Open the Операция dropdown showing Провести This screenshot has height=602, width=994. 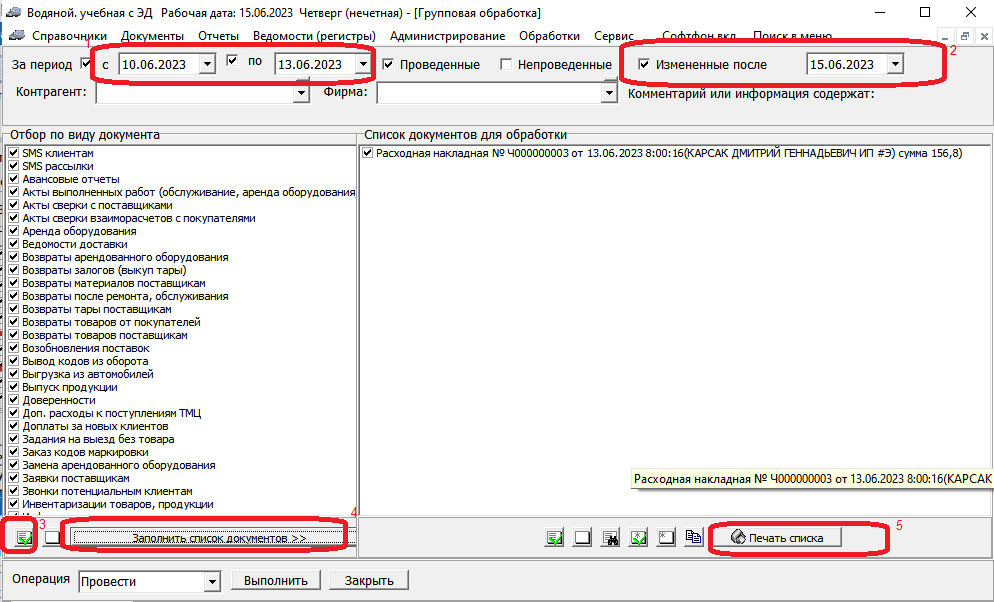pyautogui.click(x=211, y=581)
